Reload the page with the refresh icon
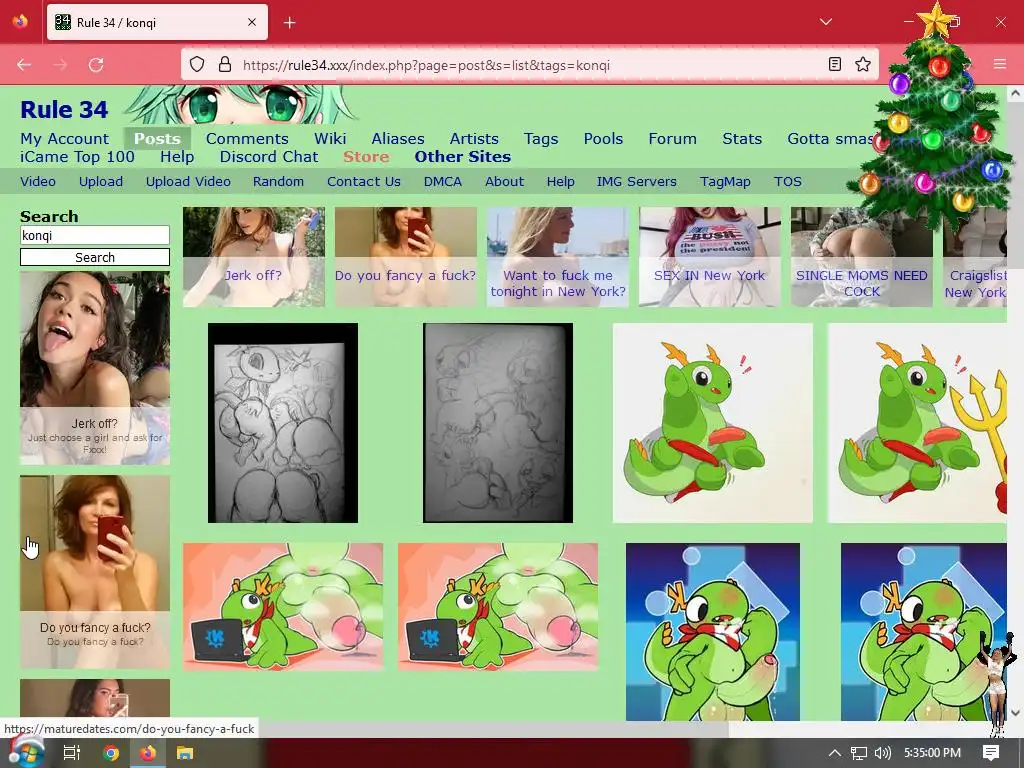The width and height of the screenshot is (1024, 768). click(96, 65)
